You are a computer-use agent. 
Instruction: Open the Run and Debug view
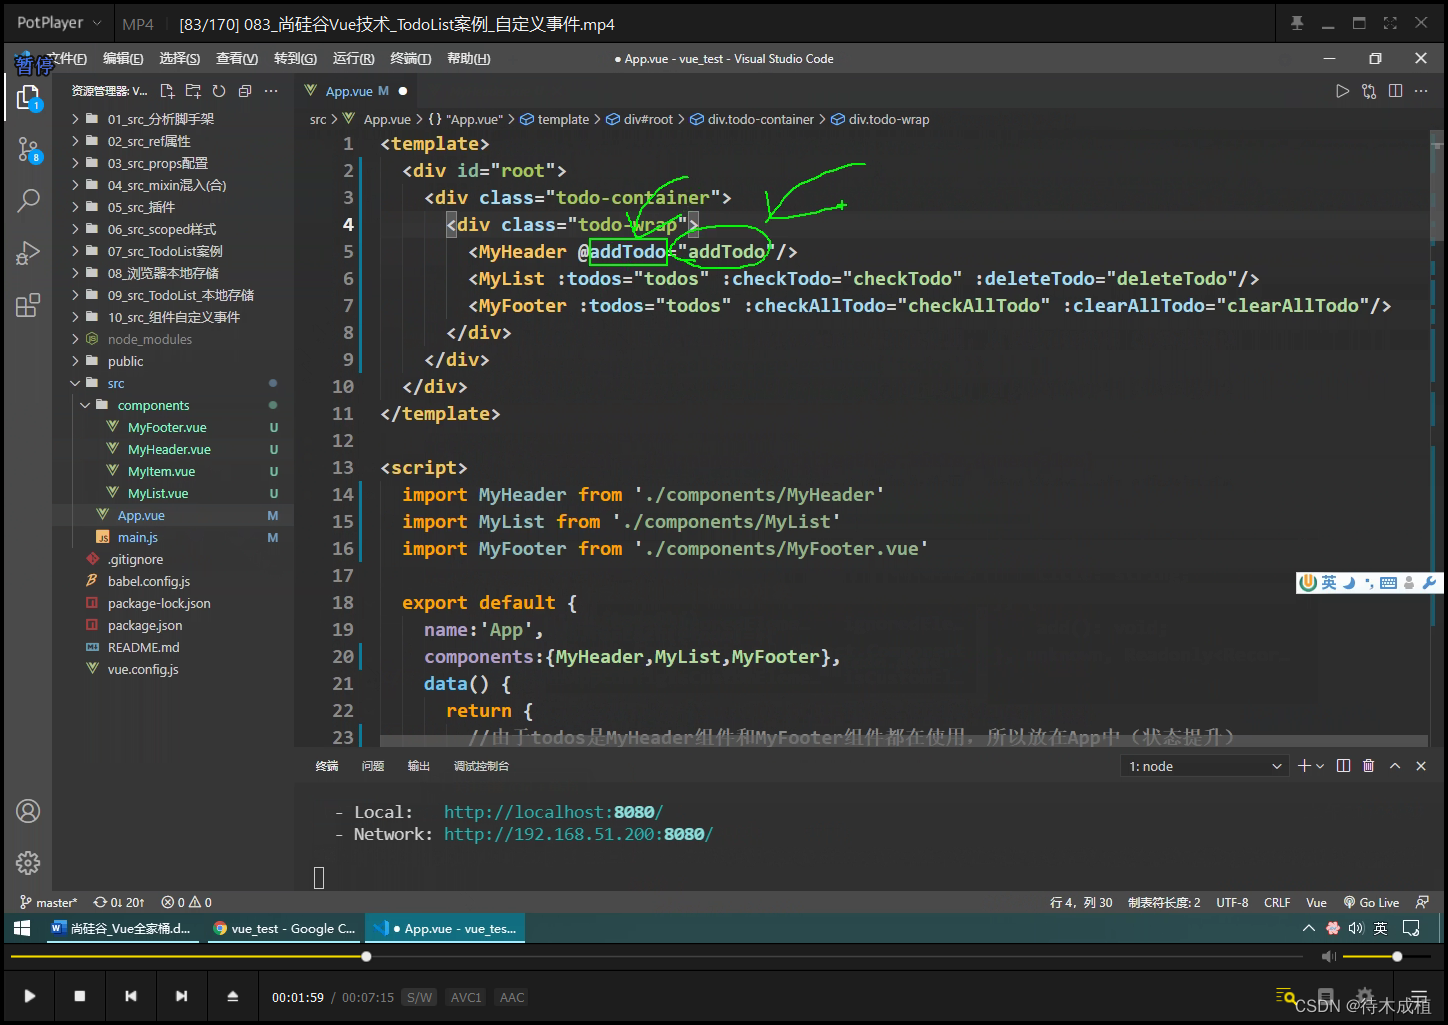28,253
